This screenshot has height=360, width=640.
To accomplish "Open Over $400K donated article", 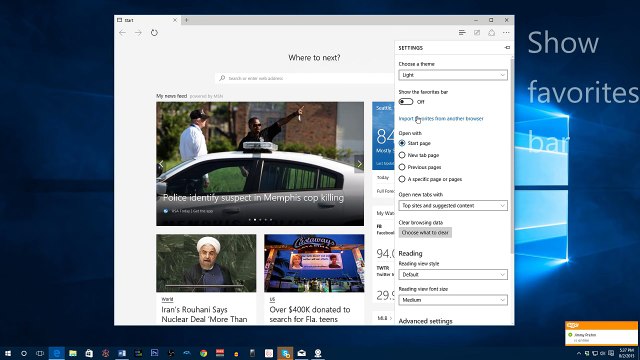I will pos(310,314).
